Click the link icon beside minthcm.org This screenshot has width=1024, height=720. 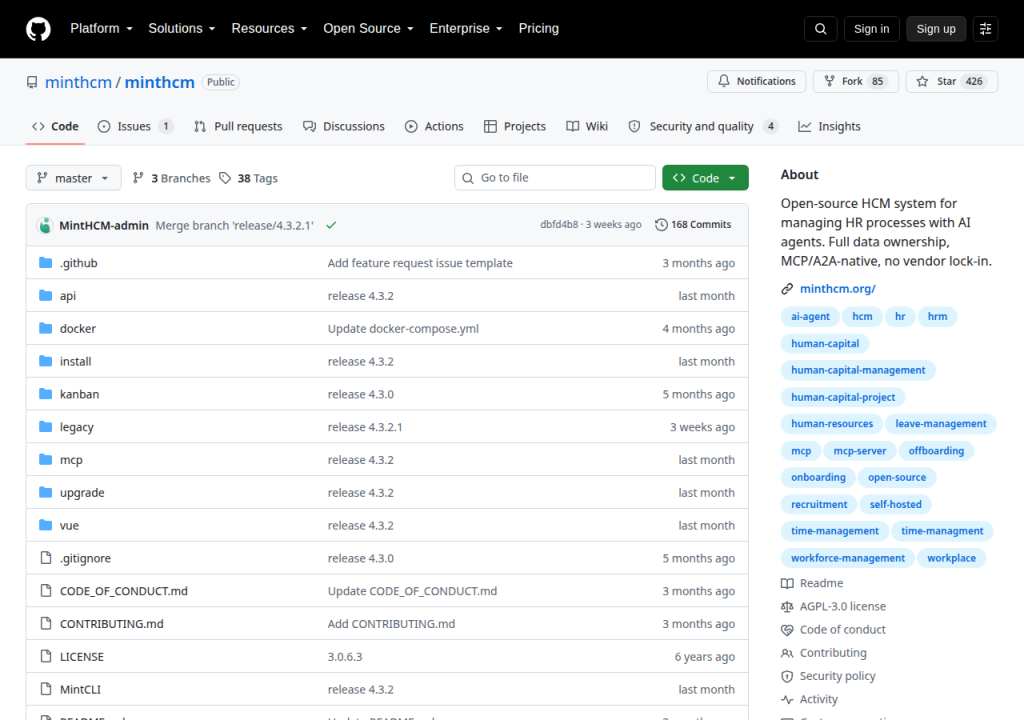pos(787,289)
